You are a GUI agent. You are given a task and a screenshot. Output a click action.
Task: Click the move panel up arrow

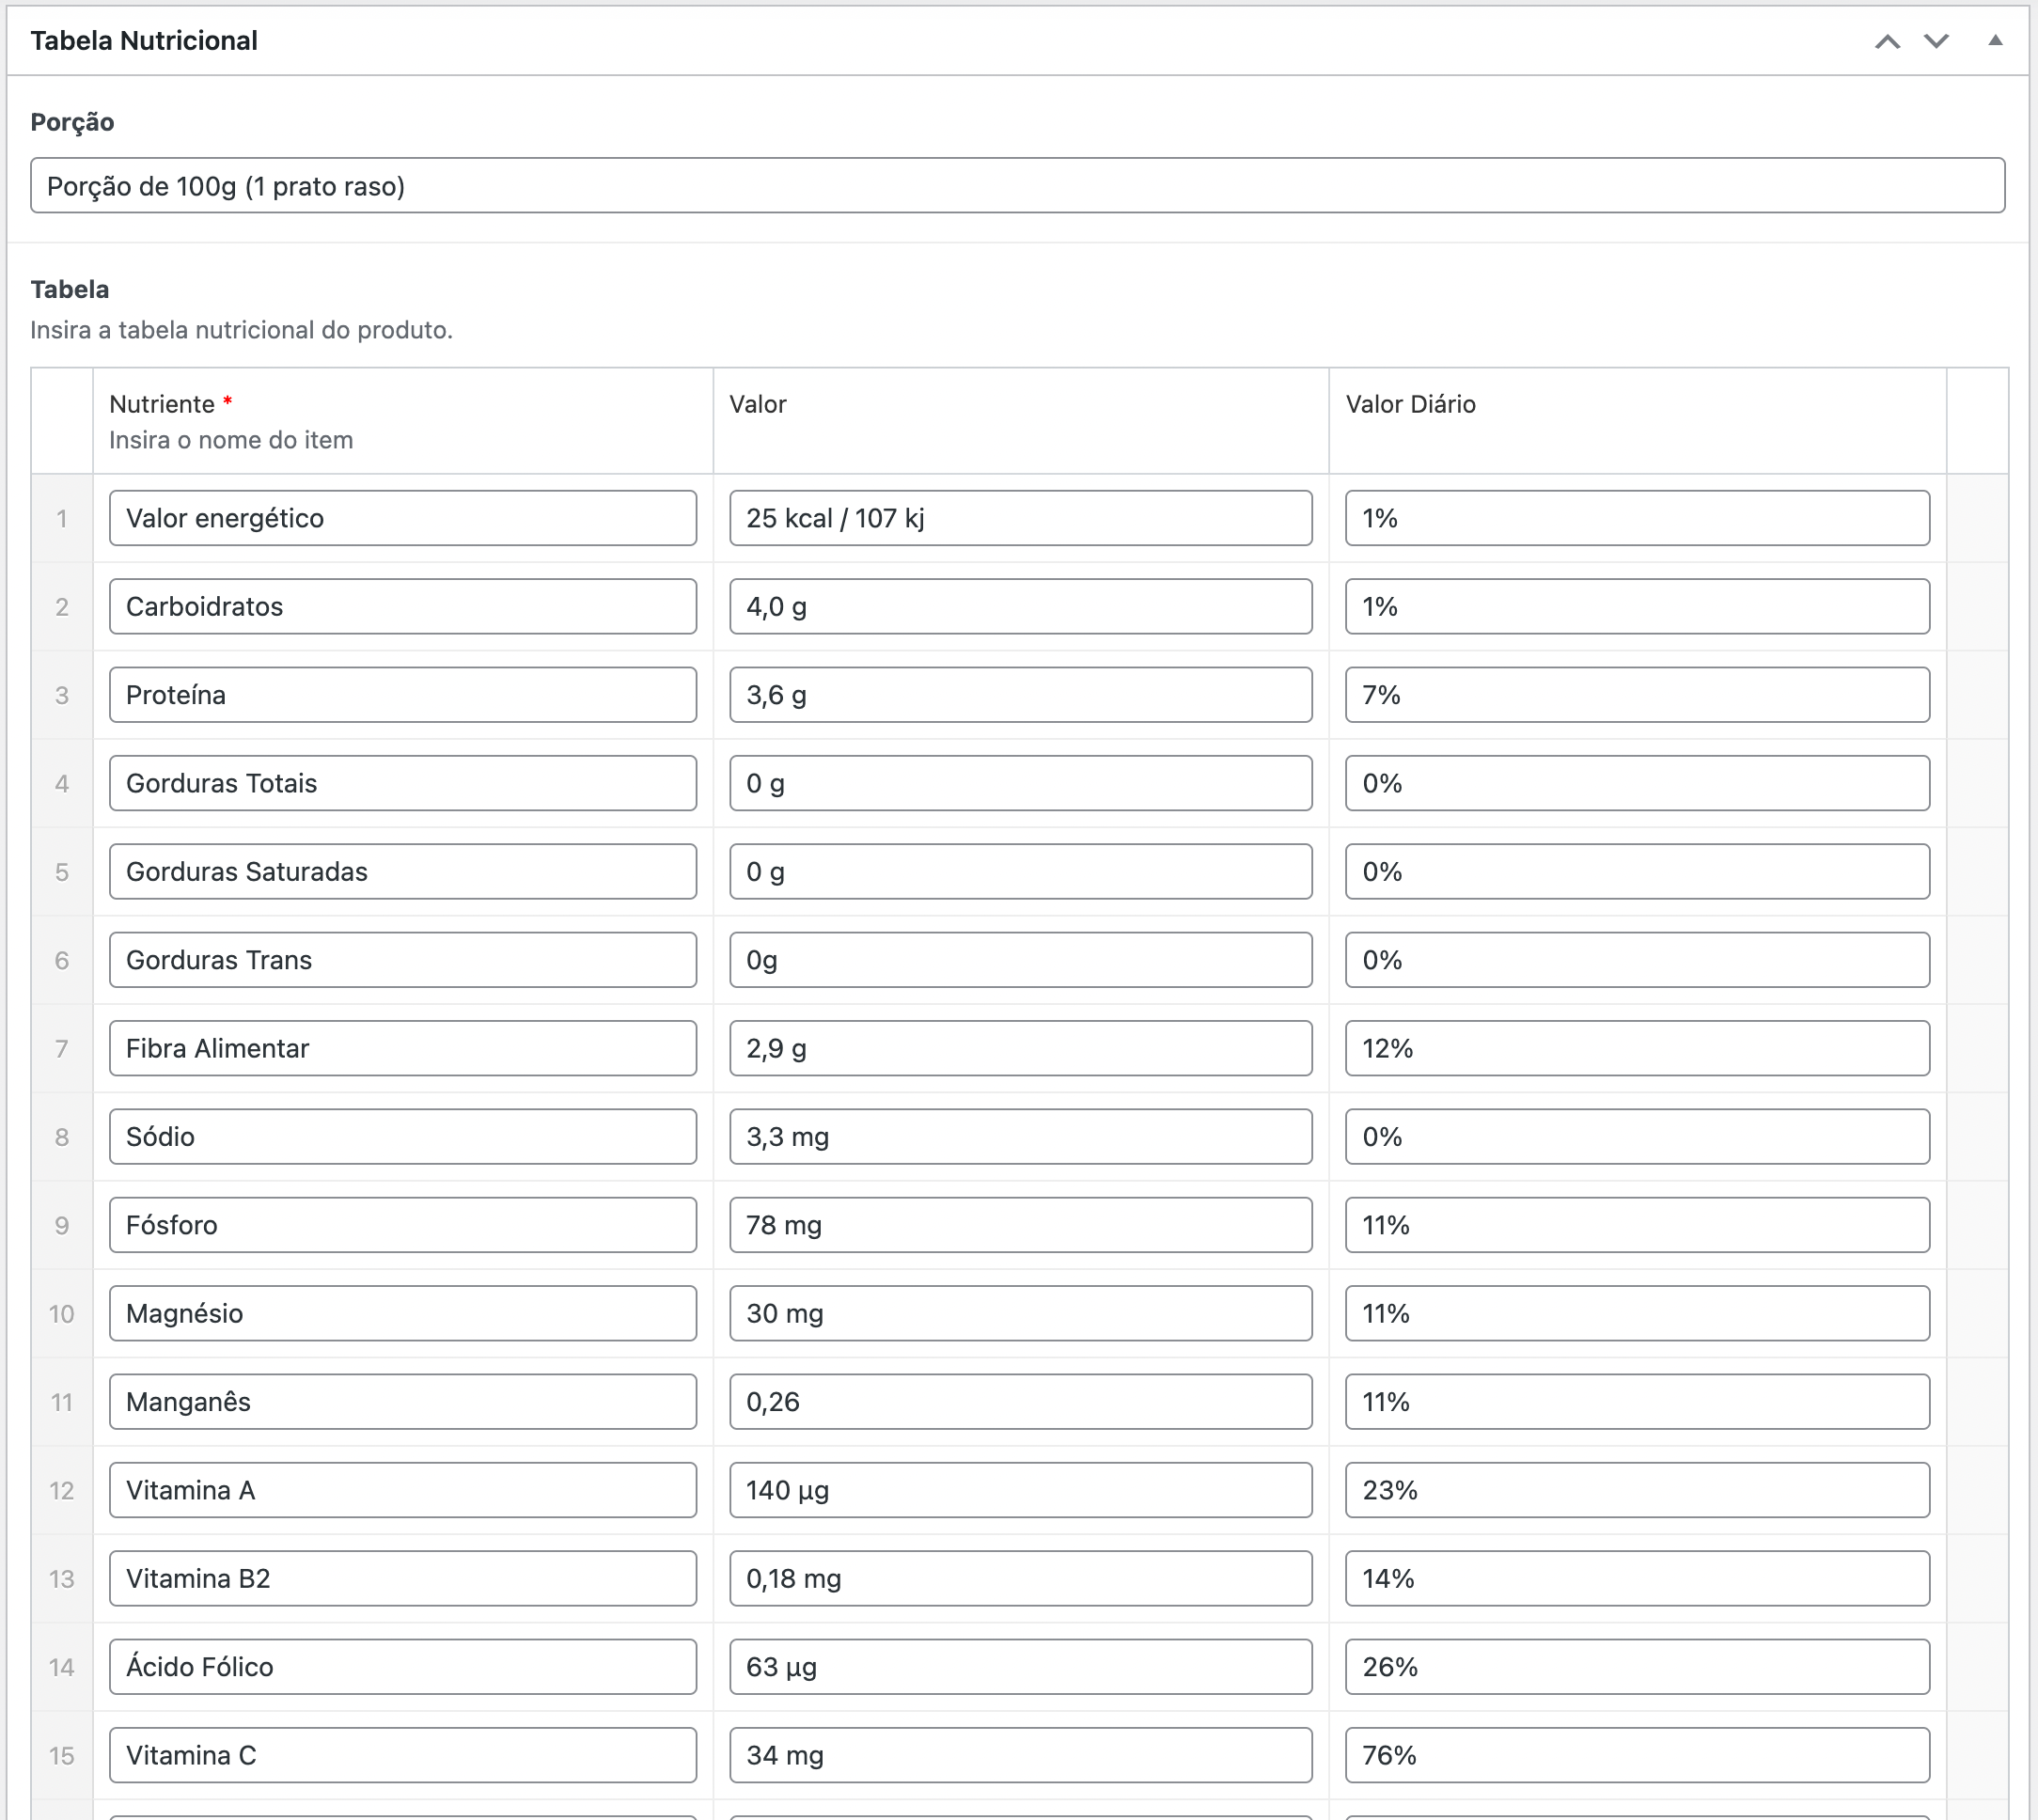click(x=1886, y=41)
